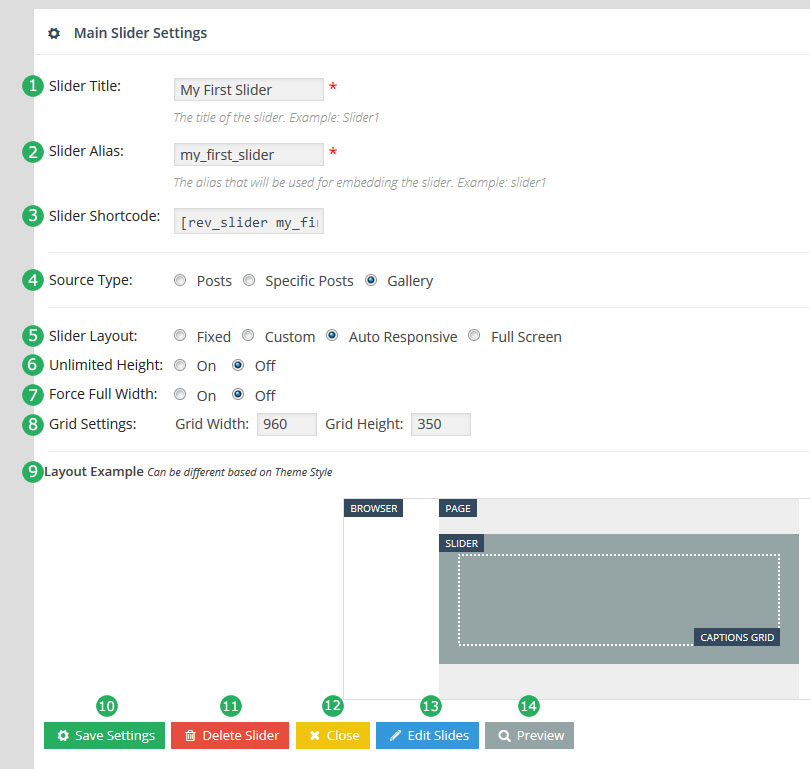Select the Fixed slider layout option
The width and height of the screenshot is (810, 769).
point(180,336)
